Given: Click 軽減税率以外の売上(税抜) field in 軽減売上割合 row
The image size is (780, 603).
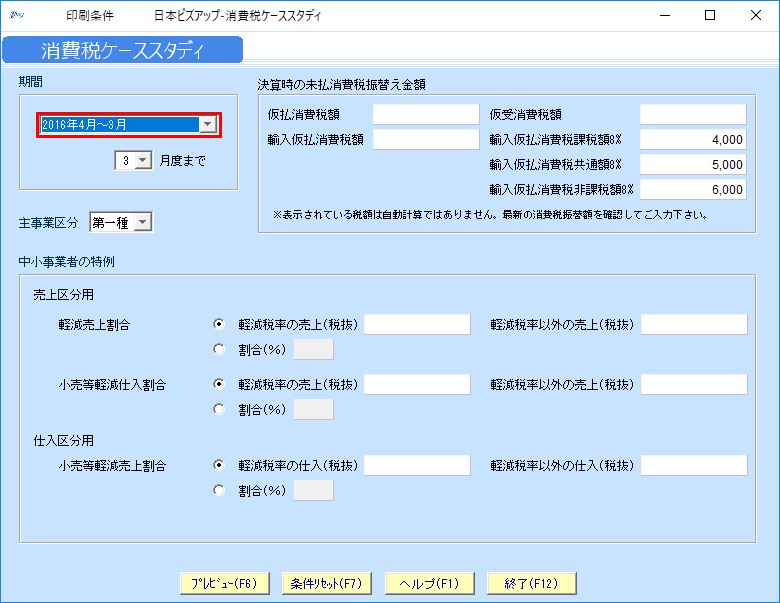Looking at the screenshot, I should (694, 324).
